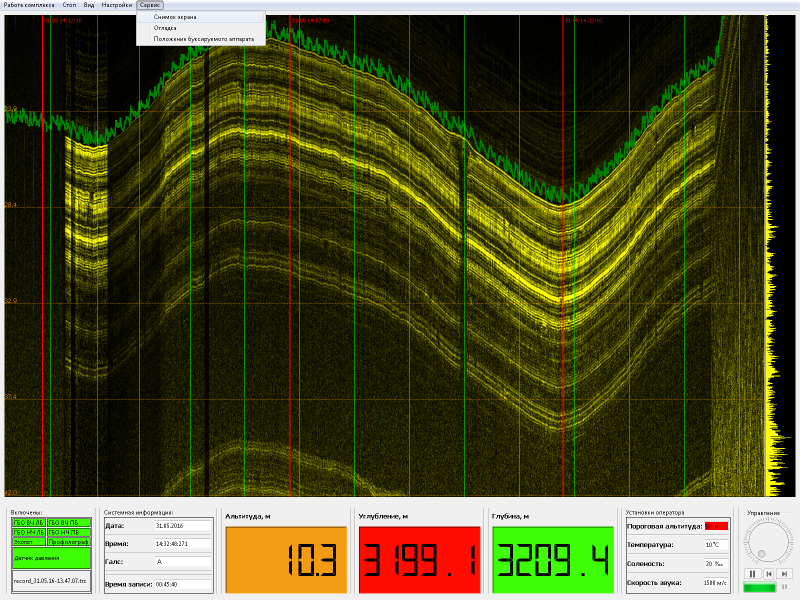Click the Датчик давления indicator
This screenshot has height=600, width=800.
point(52,558)
